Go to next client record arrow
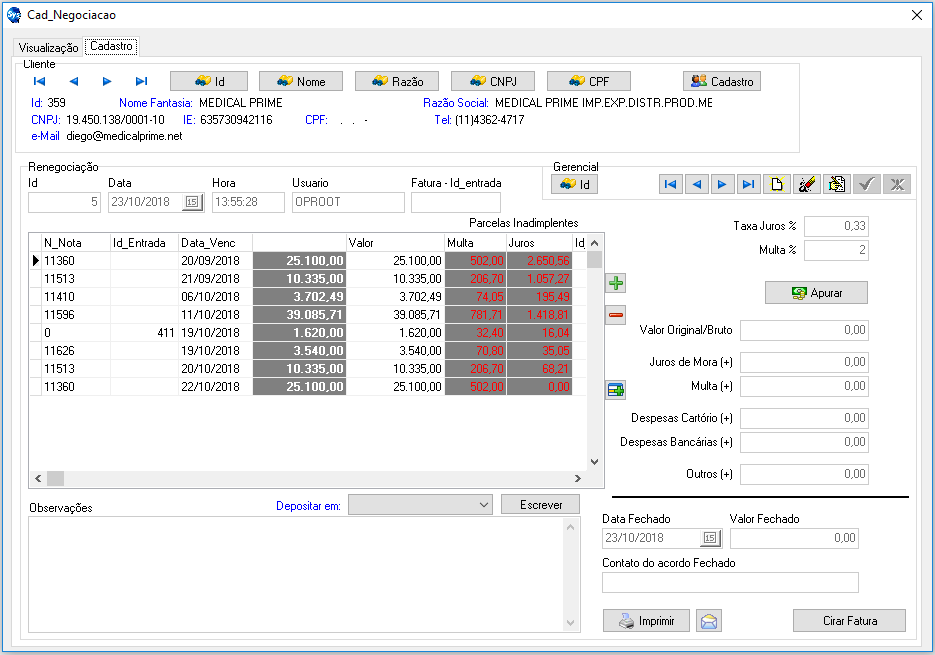Viewport: 935px width, 655px height. pos(107,82)
